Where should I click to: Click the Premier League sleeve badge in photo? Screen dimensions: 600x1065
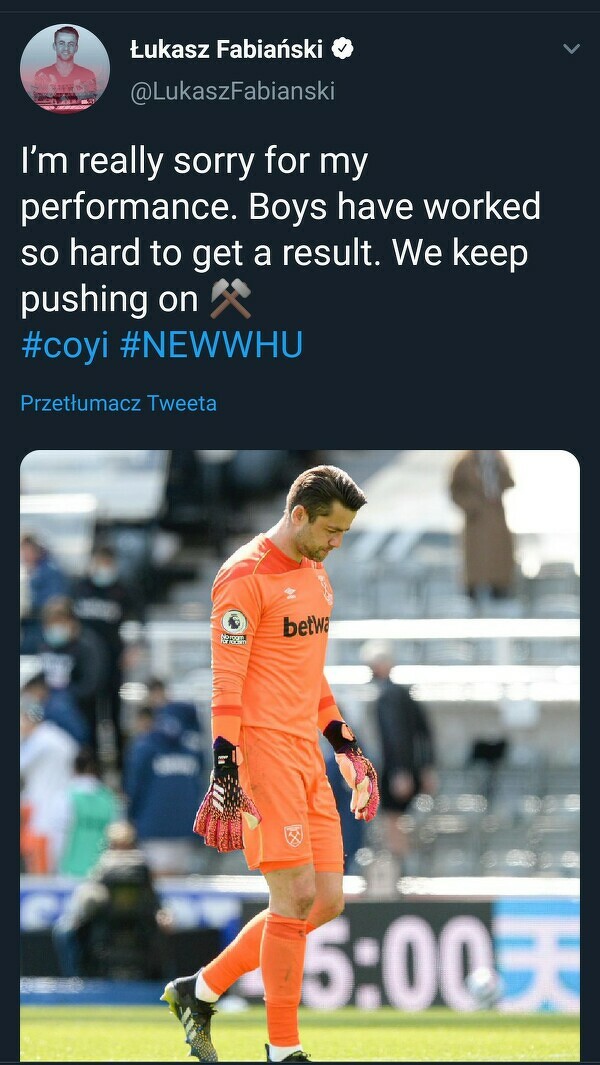point(234,627)
